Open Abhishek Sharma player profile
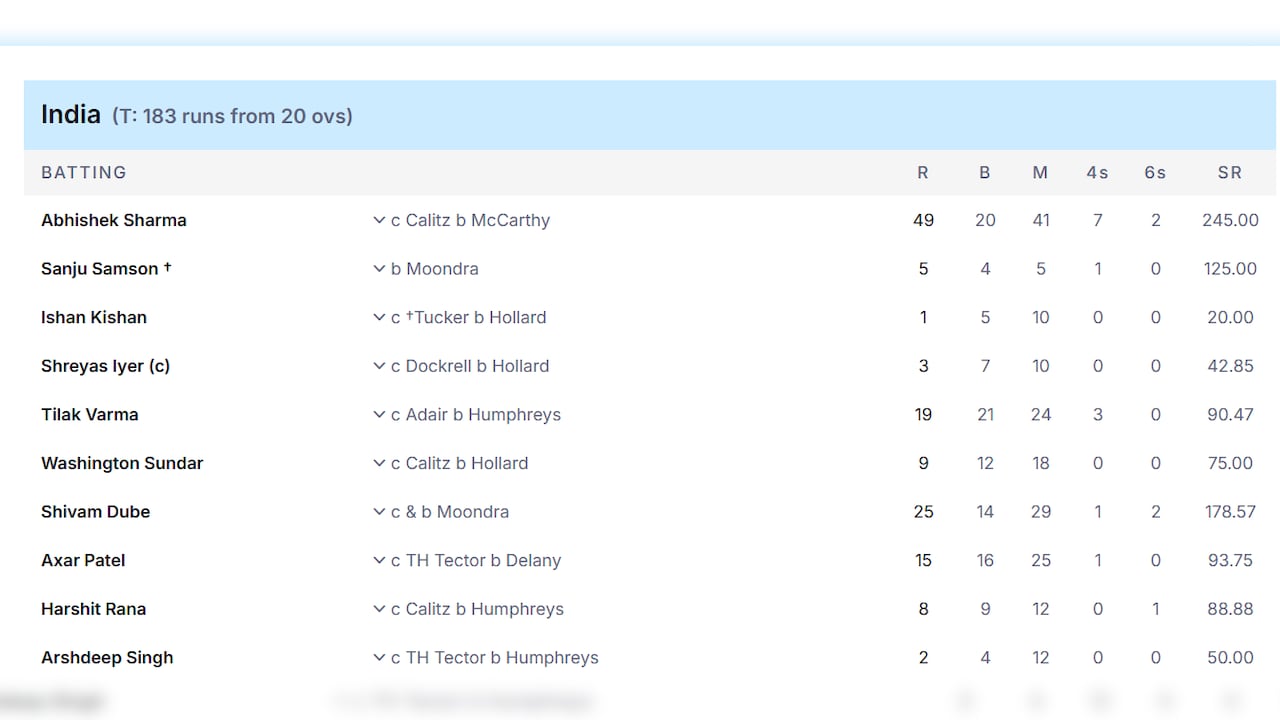Image resolution: width=1280 pixels, height=720 pixels. [114, 220]
